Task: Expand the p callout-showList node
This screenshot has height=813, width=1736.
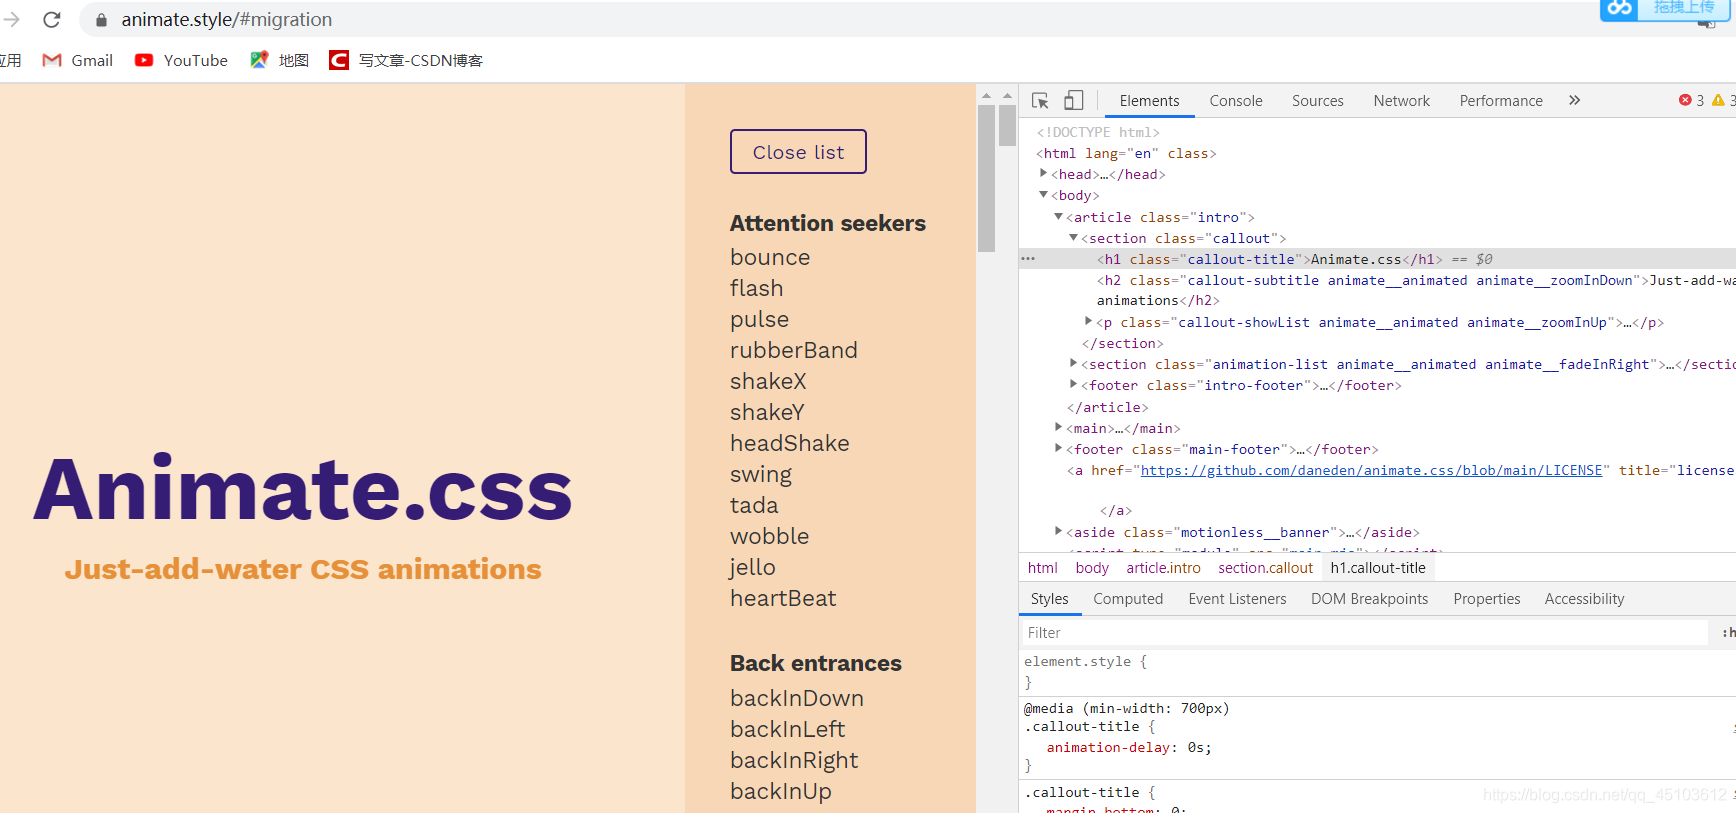Action: tap(1089, 322)
